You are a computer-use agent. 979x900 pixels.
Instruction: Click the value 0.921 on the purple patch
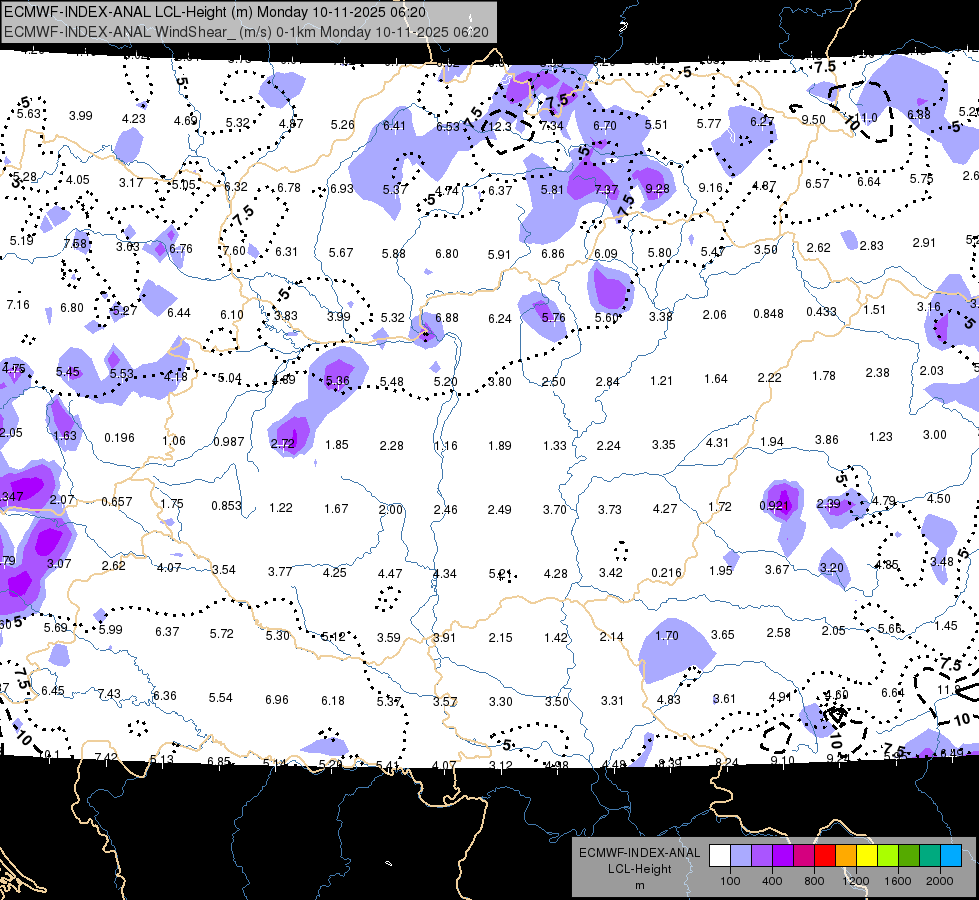click(774, 505)
